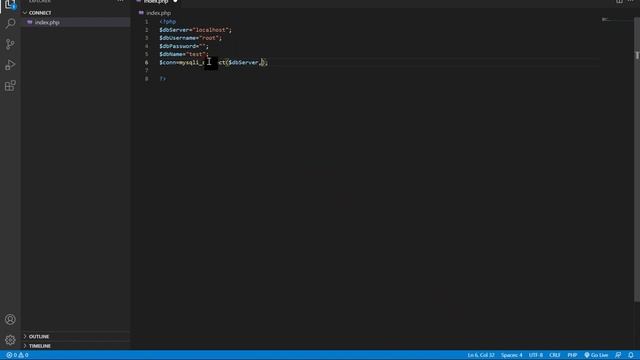
Task: Open the Run and Debug view
Action: tap(10, 65)
